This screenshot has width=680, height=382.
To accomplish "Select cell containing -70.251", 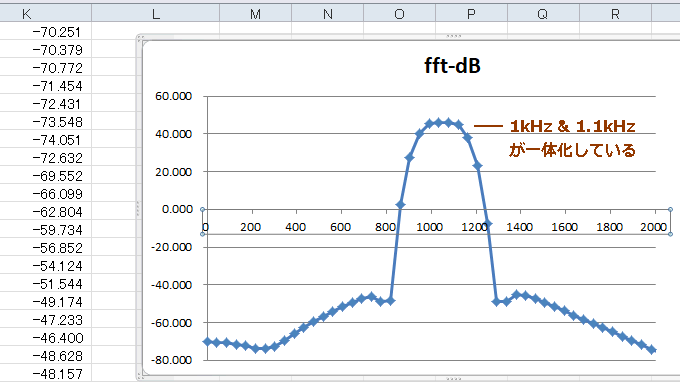I will [x=46, y=32].
